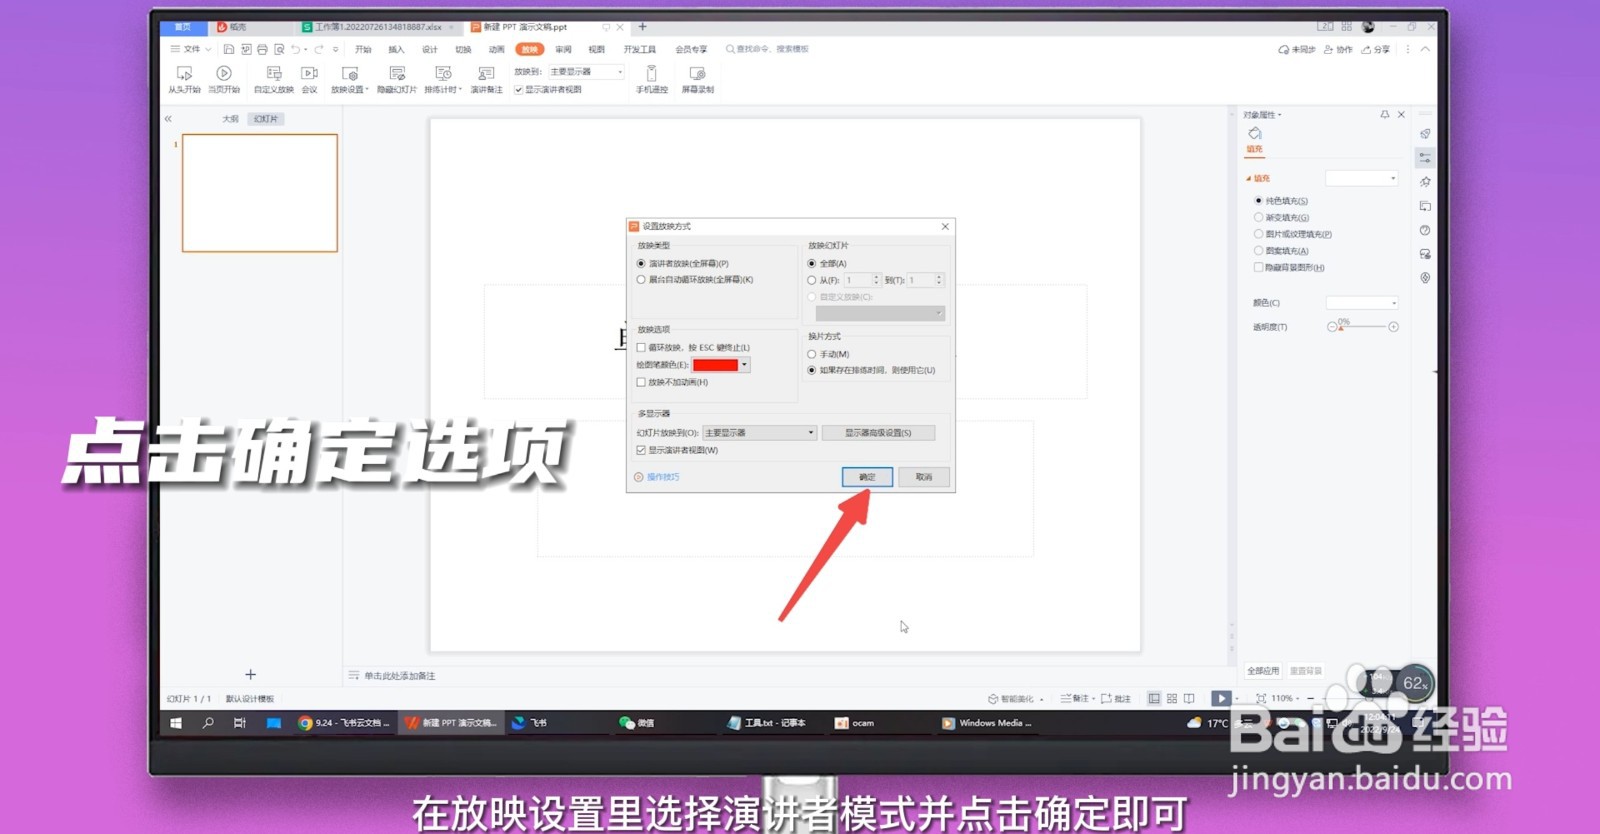Open the 设计 ribbon tab
This screenshot has width=1600, height=834.
pyautogui.click(x=430, y=49)
